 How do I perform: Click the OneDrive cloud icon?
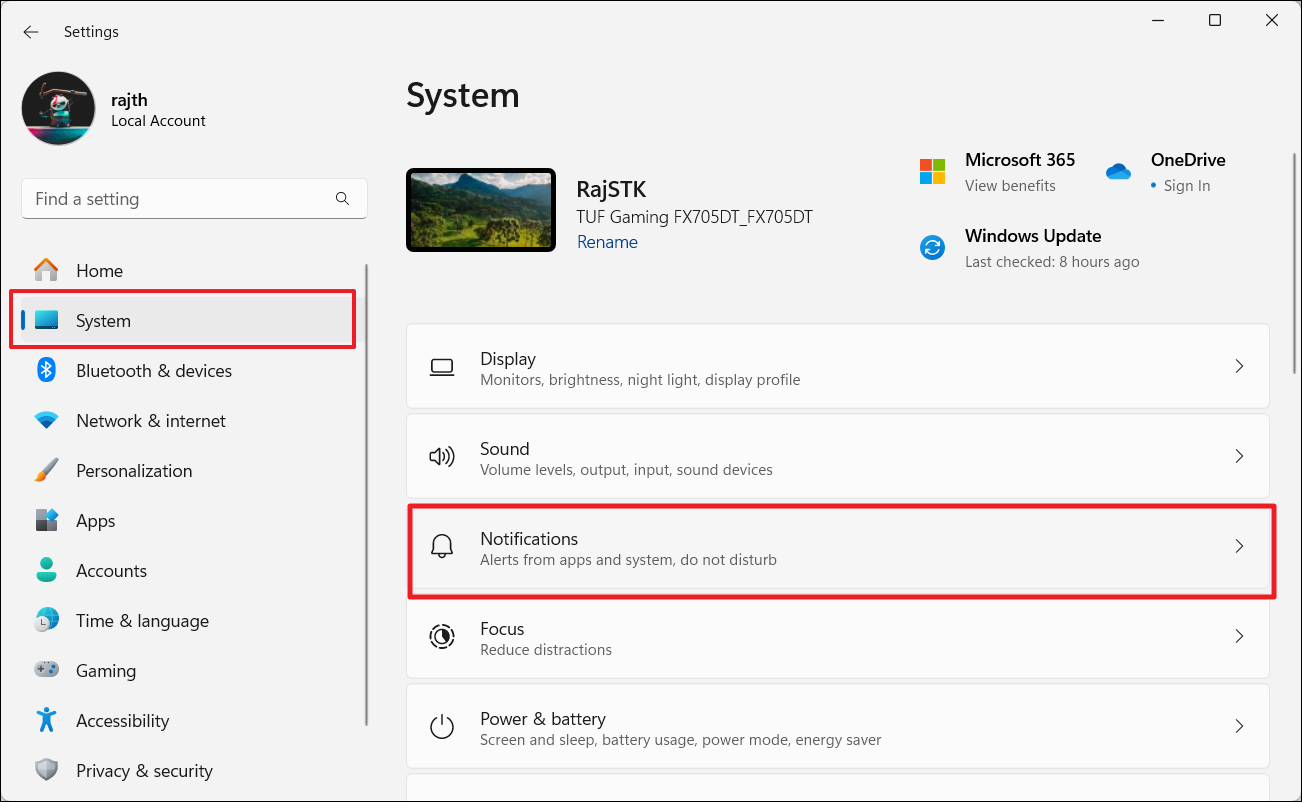(1118, 172)
